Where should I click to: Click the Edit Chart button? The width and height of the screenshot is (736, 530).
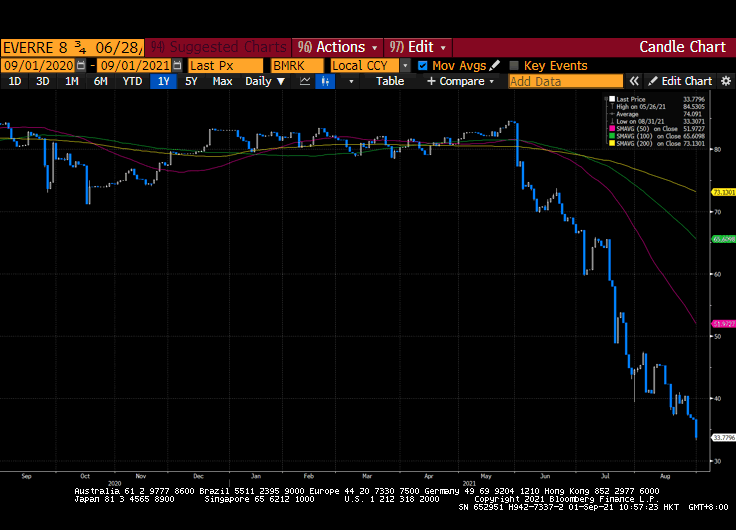pos(680,81)
